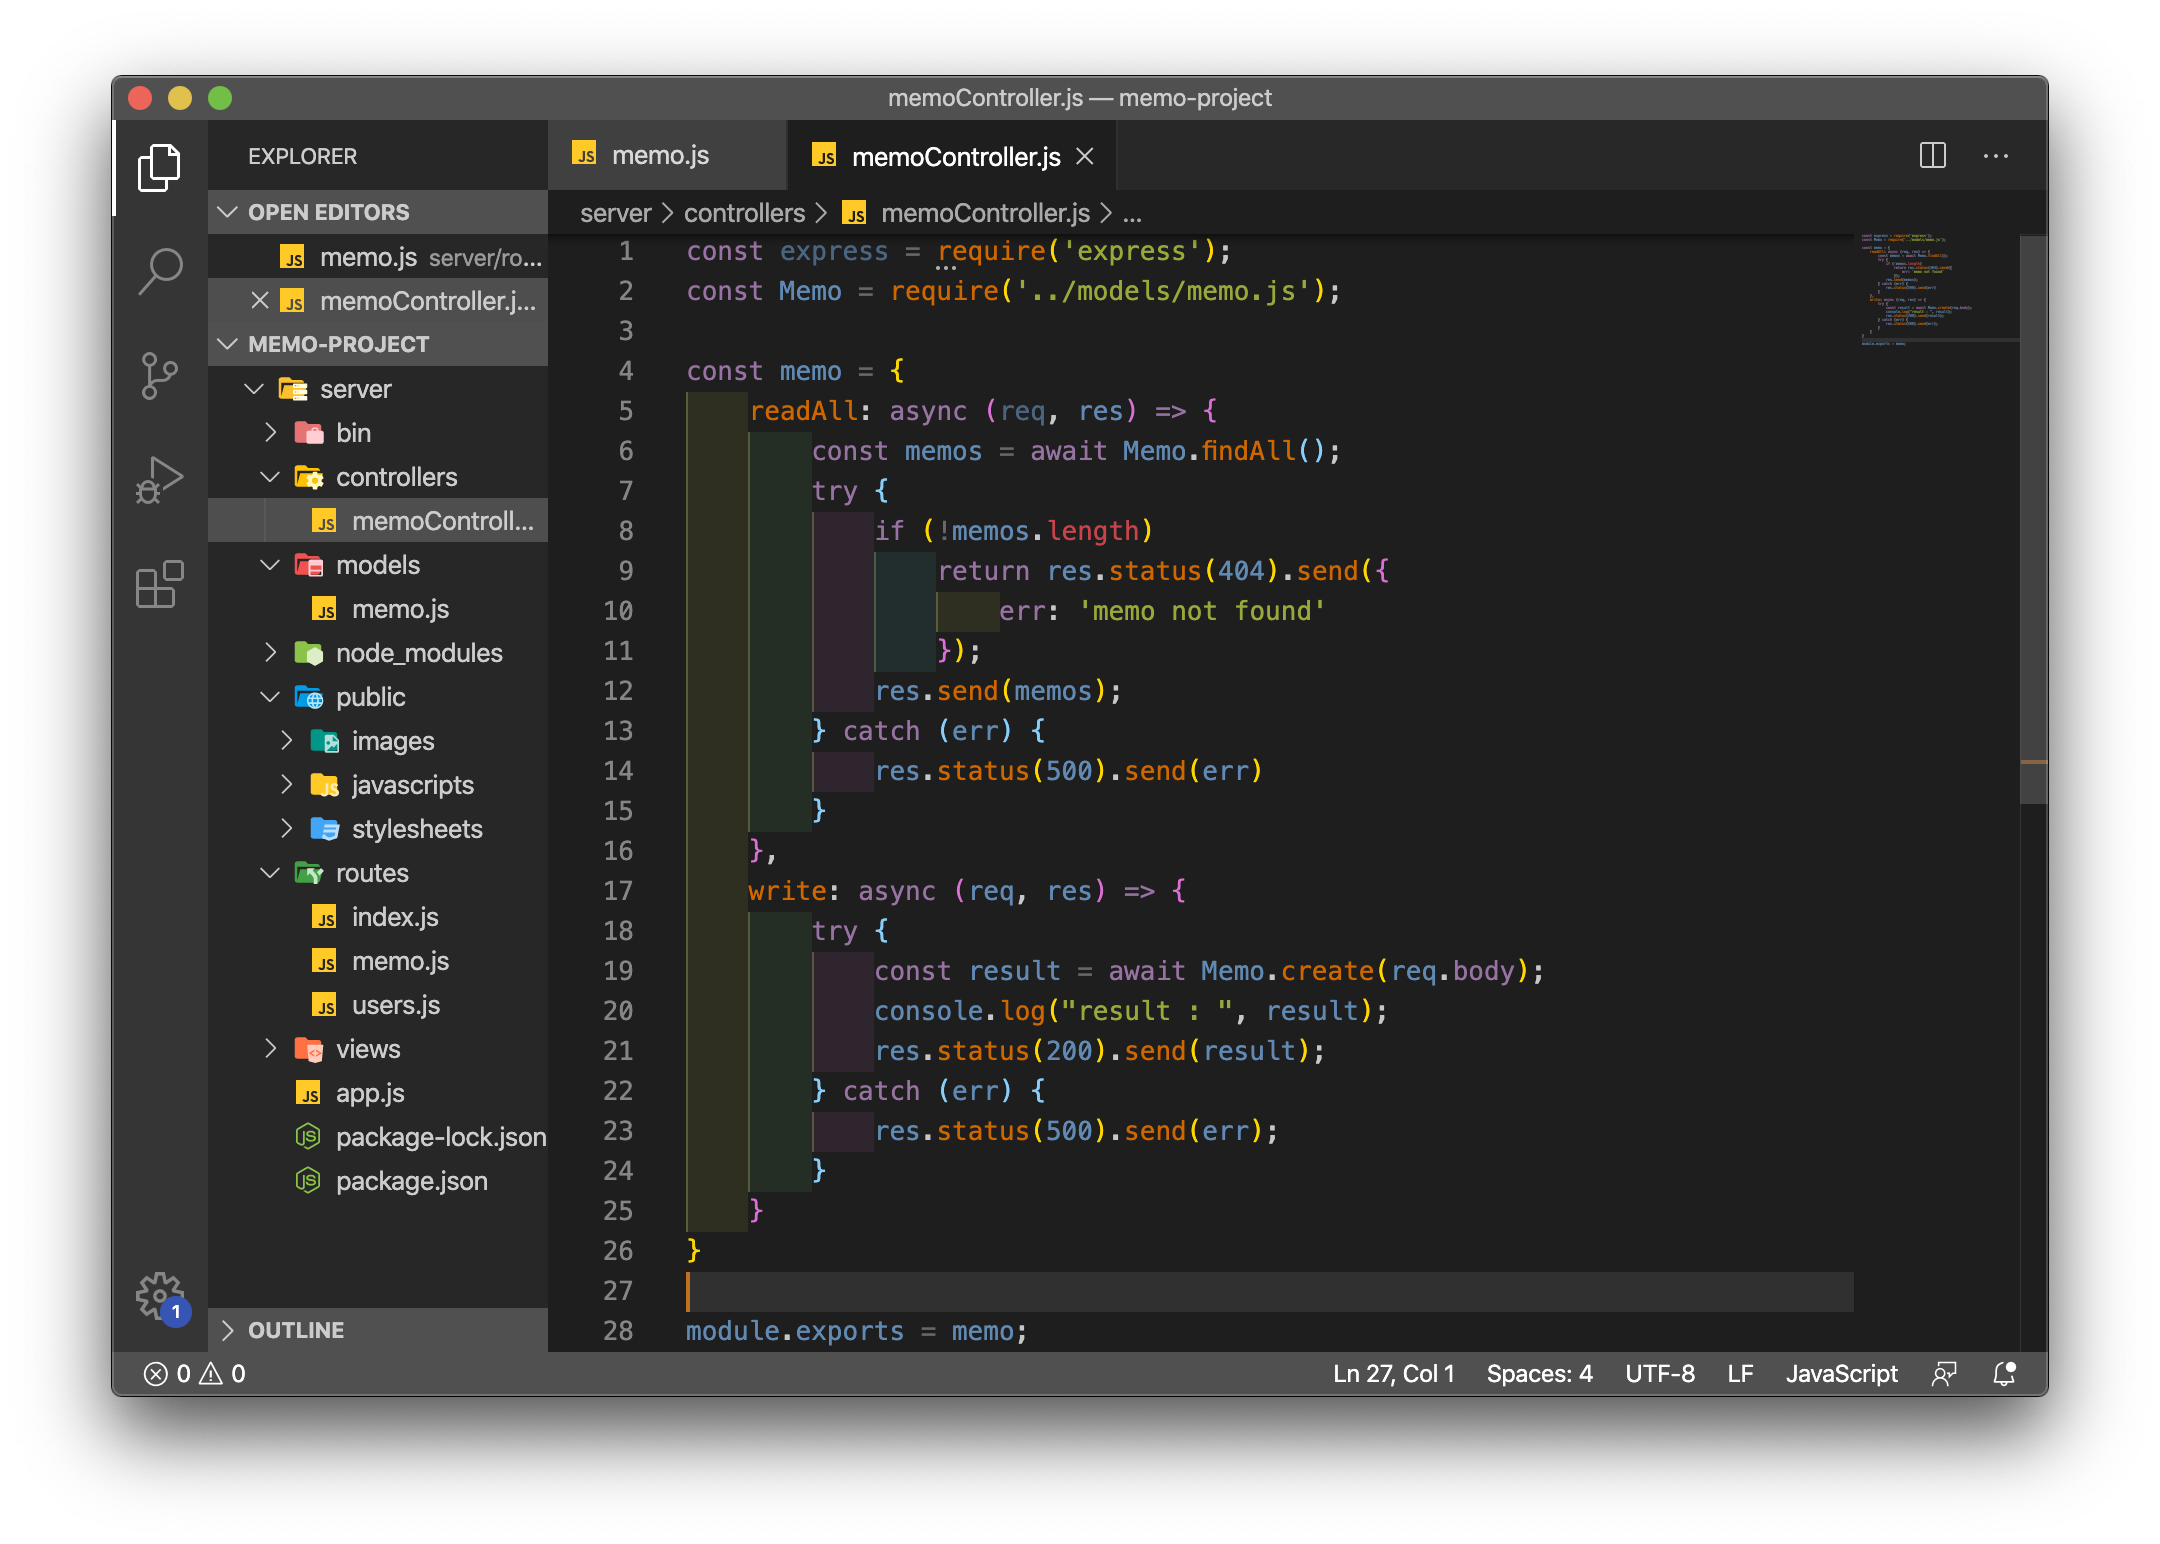Click the Spaces: 4 indentation setting
This screenshot has width=2160, height=1544.
(1539, 1374)
